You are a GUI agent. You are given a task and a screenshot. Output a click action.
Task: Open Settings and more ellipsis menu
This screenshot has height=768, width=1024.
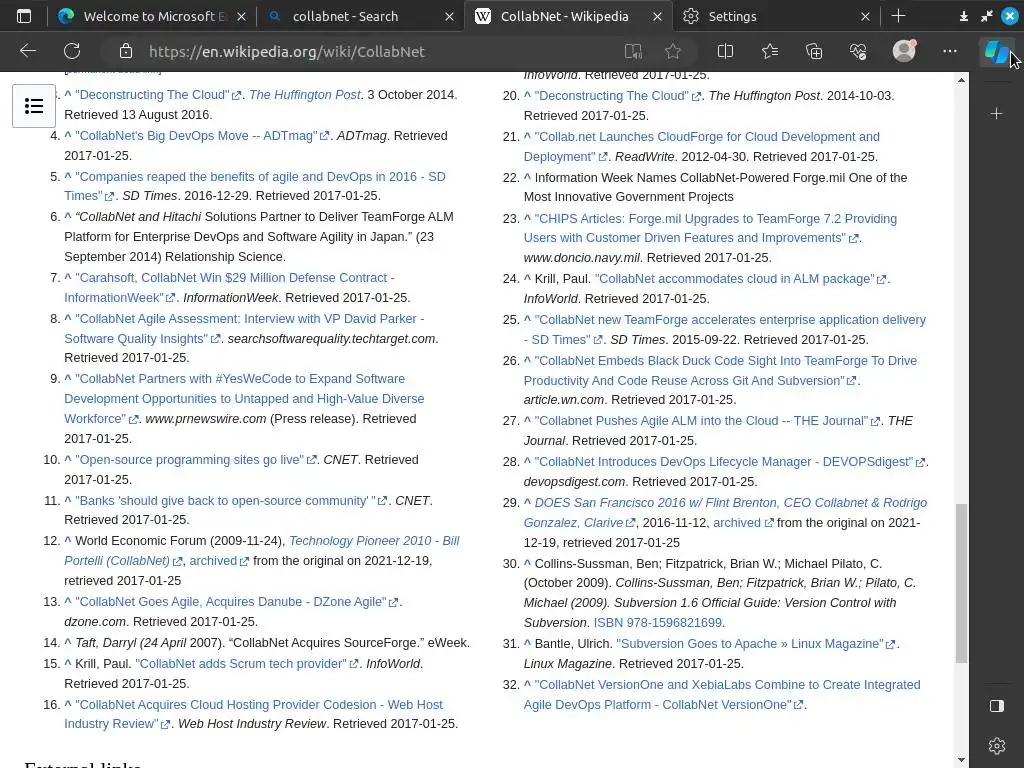click(950, 51)
